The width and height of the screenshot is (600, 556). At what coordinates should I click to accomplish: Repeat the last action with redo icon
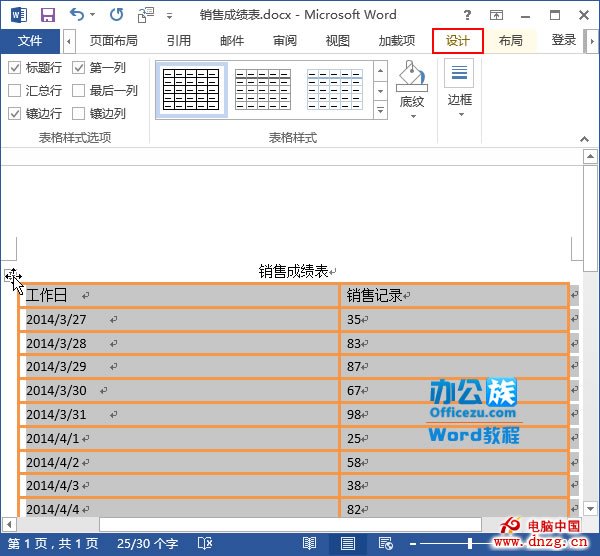point(116,15)
